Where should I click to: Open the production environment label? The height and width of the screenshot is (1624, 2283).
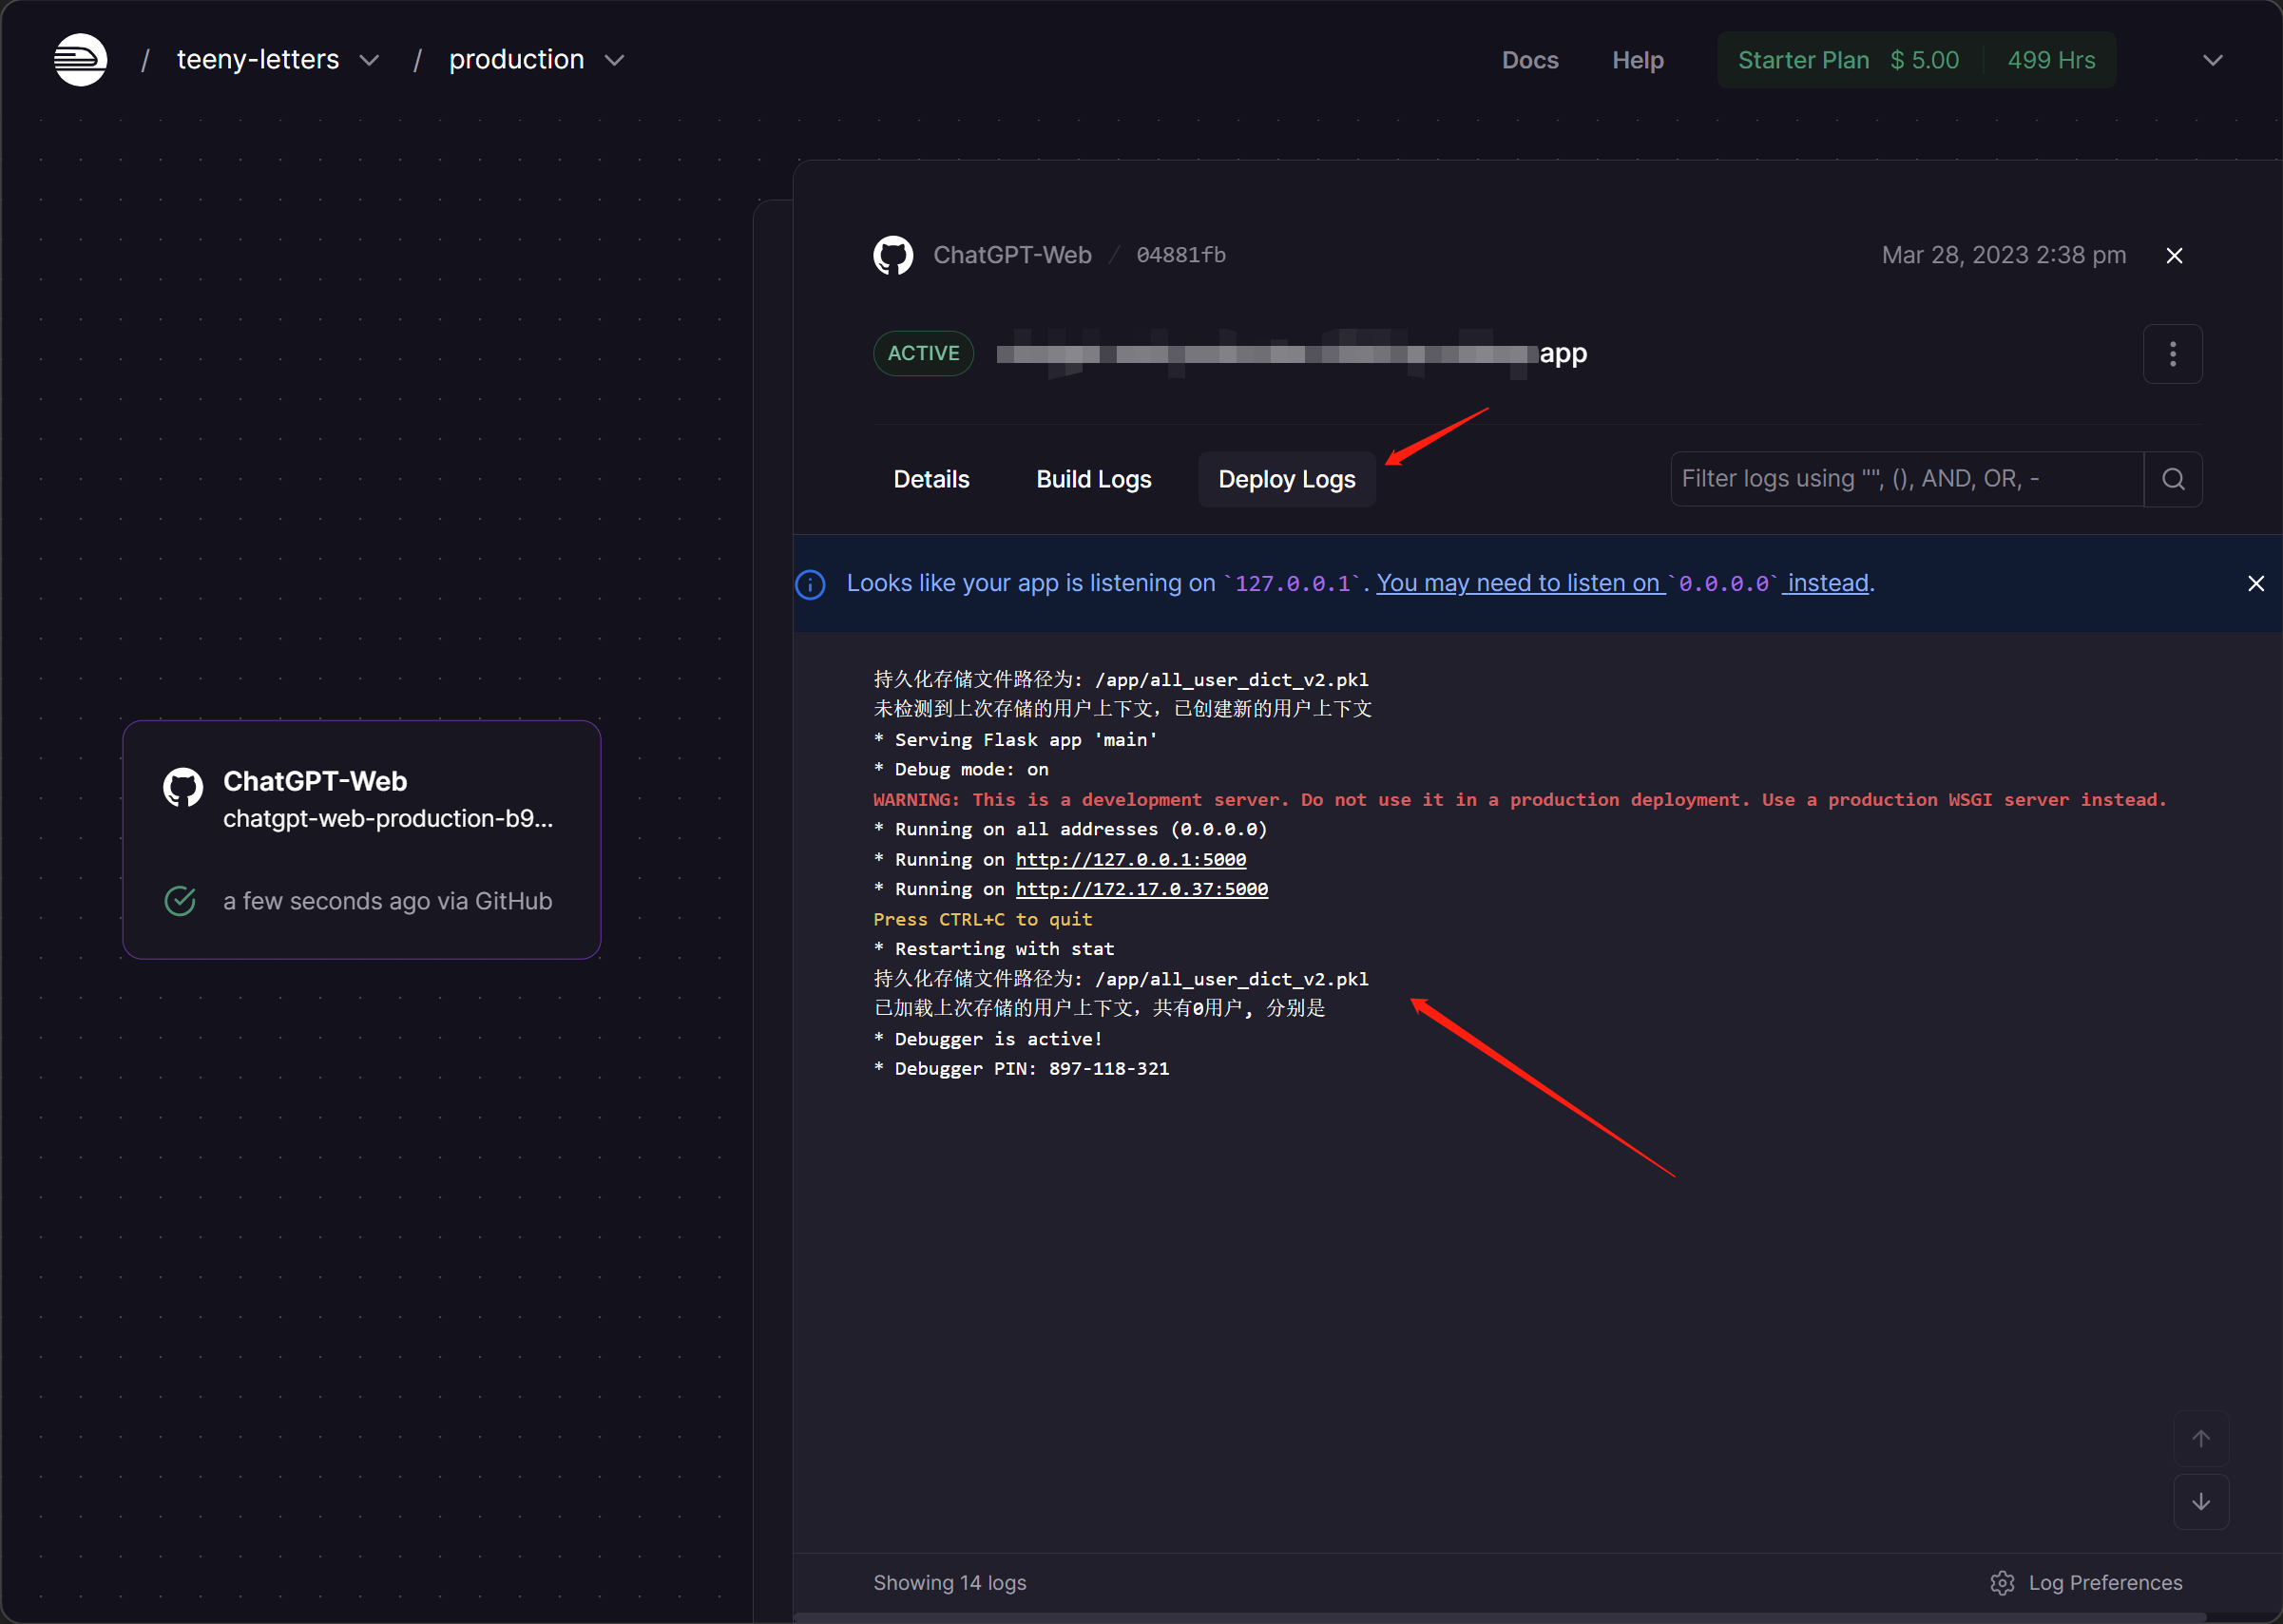516,60
